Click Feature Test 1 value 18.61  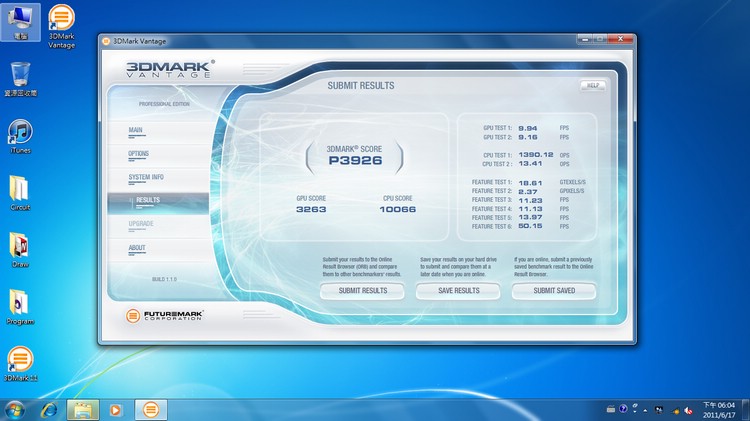click(530, 183)
